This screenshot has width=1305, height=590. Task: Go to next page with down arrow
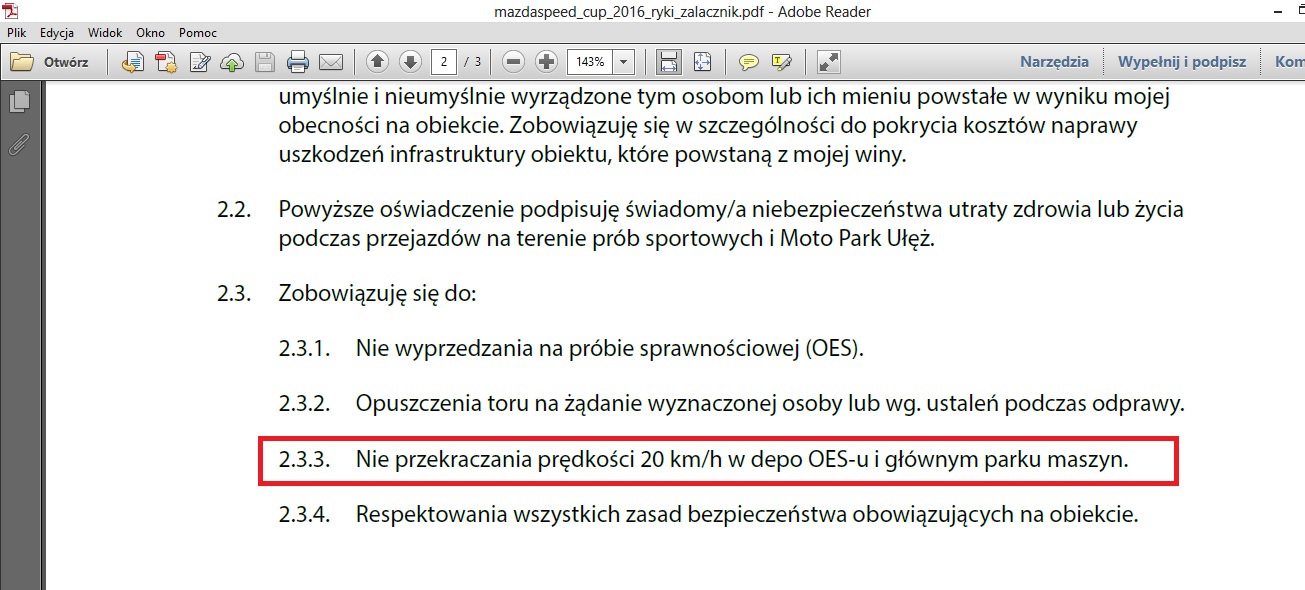coord(410,62)
